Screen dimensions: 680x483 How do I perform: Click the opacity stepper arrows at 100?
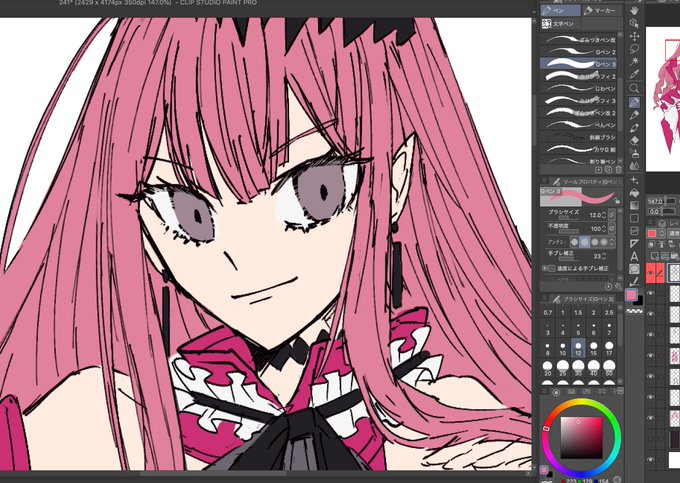[x=604, y=228]
